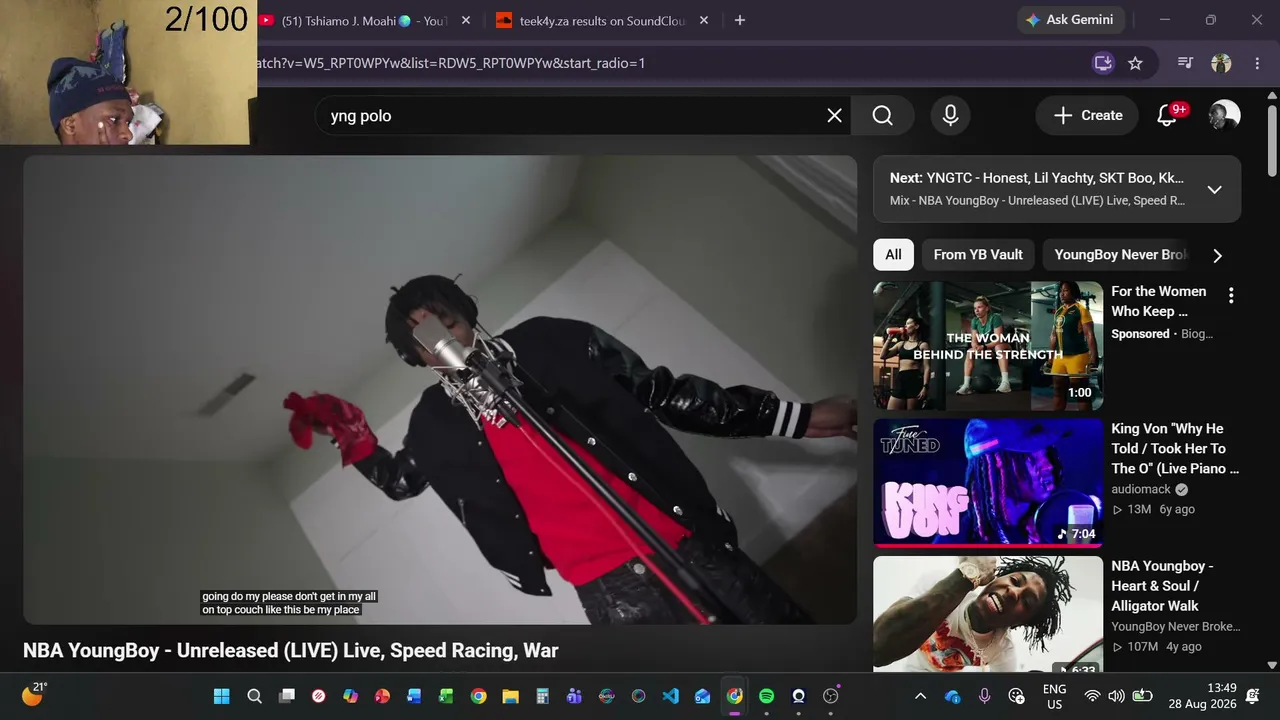Screen dimensions: 1280x720
Task: Click the video title 'NBA YoungBoy - Unreleased (LIVE)'
Action: pyautogui.click(x=291, y=651)
